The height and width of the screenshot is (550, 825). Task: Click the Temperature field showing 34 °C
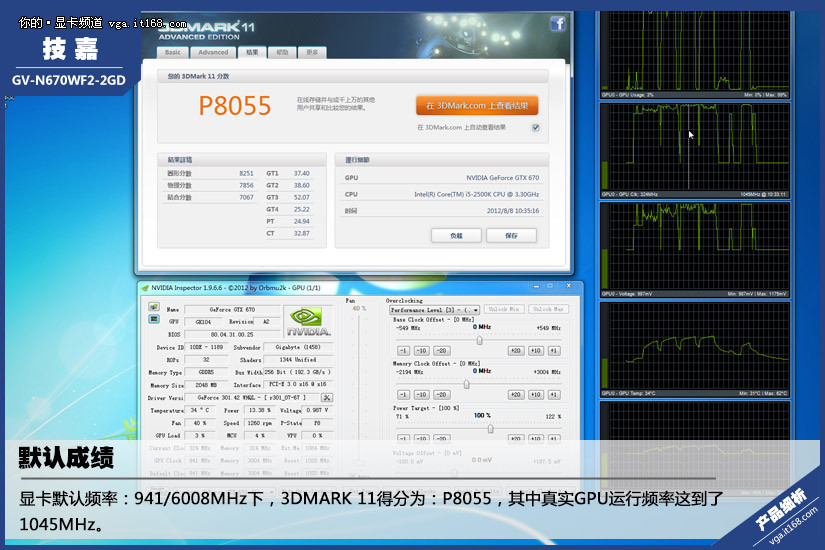[x=200, y=409]
